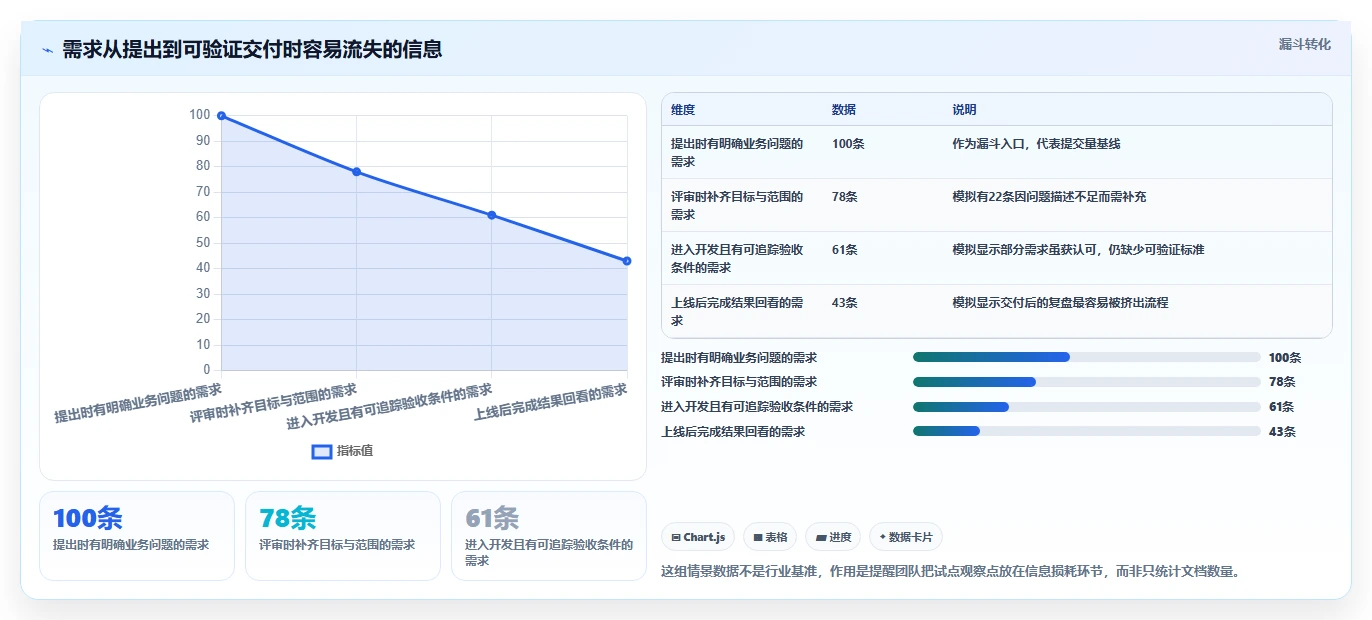Click the 0 tick on the y-axis
The height and width of the screenshot is (620, 1372).
(207, 370)
